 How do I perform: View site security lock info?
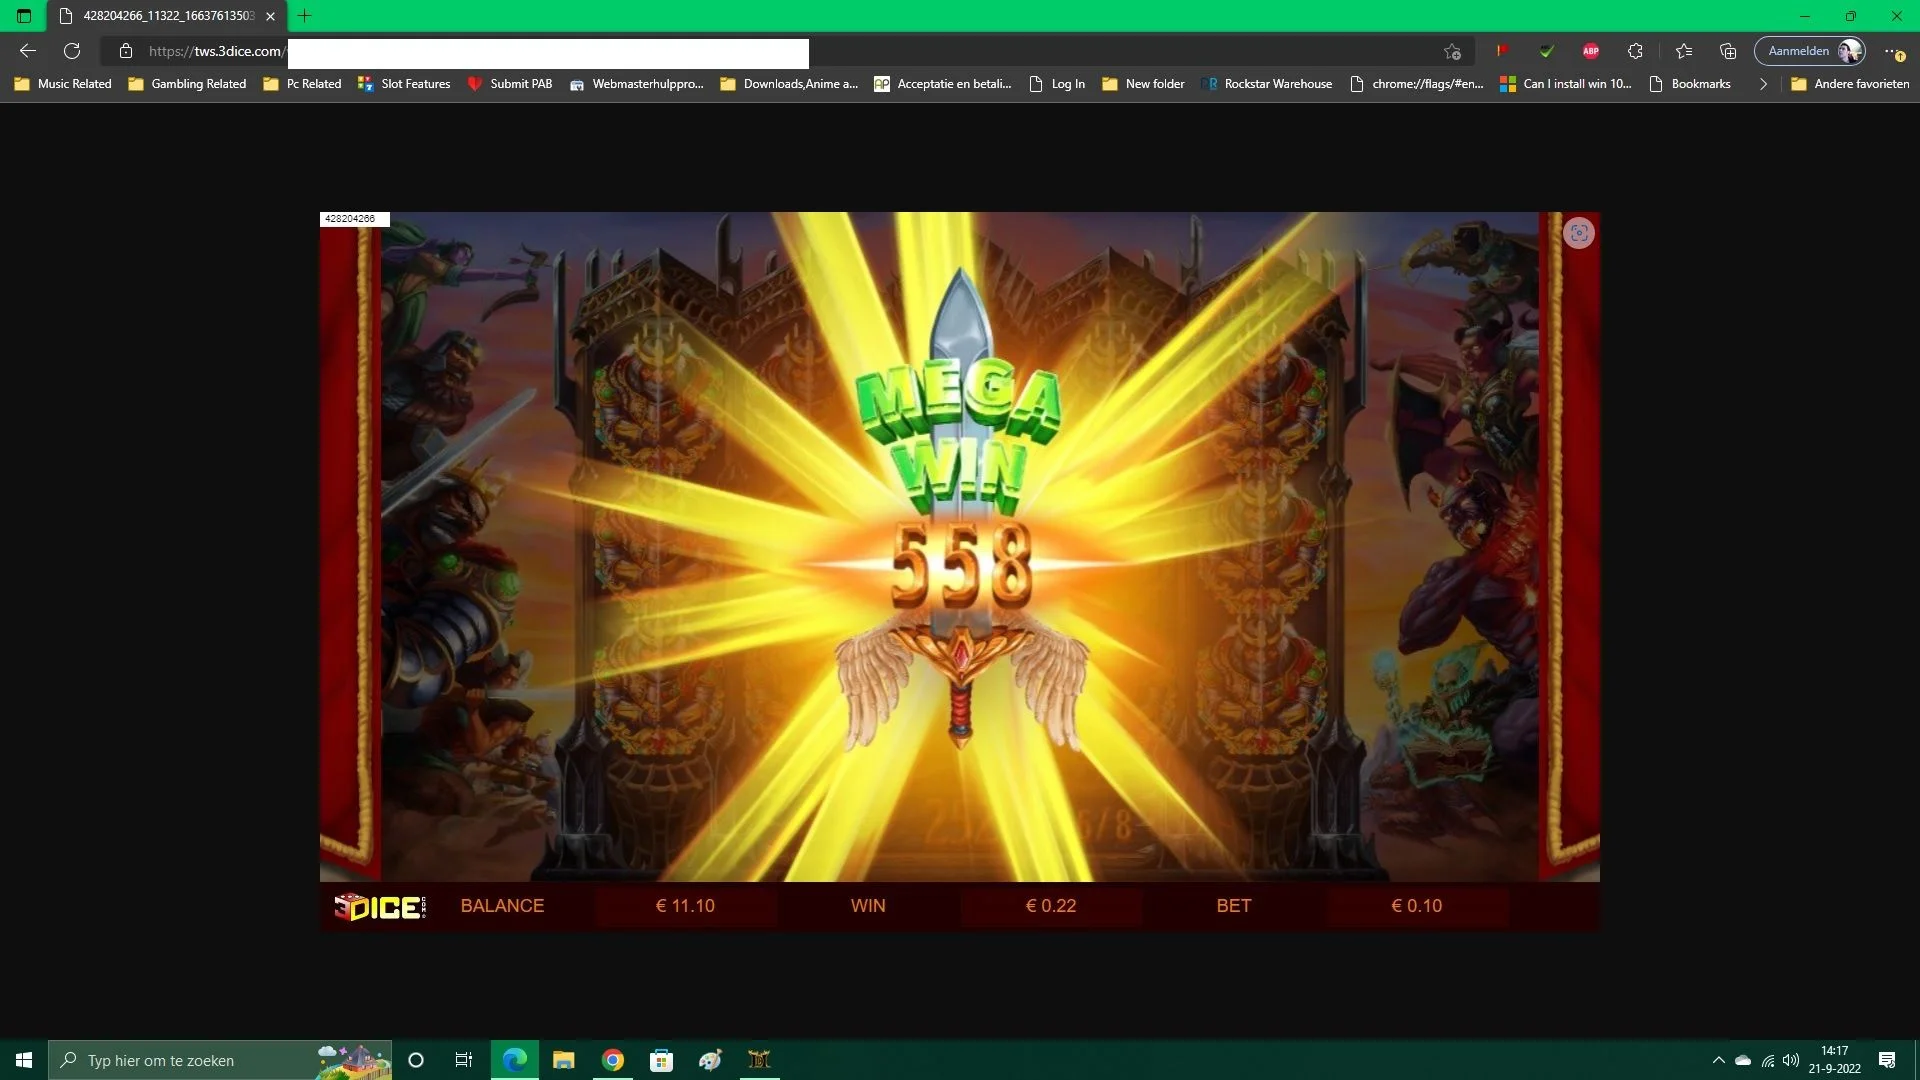[x=126, y=51]
